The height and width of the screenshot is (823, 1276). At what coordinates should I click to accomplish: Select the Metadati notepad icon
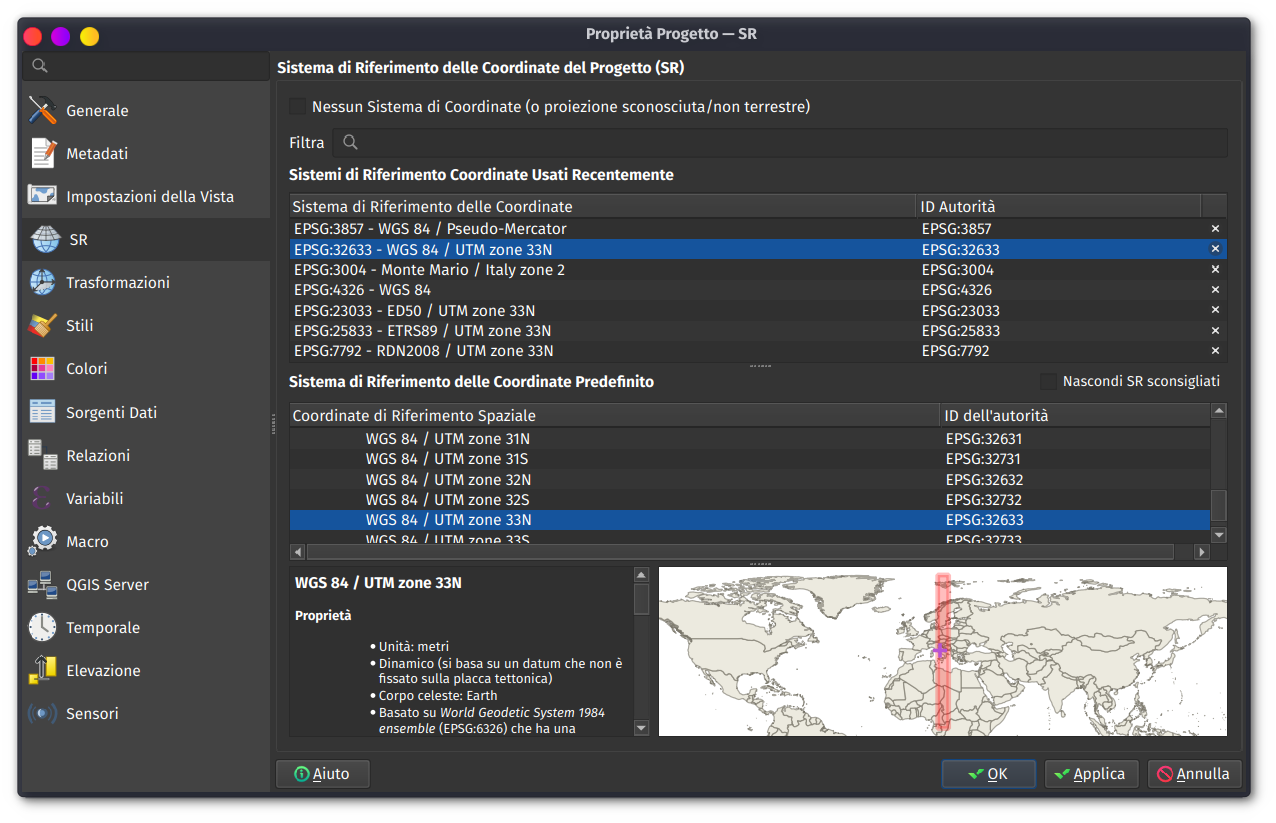43,153
